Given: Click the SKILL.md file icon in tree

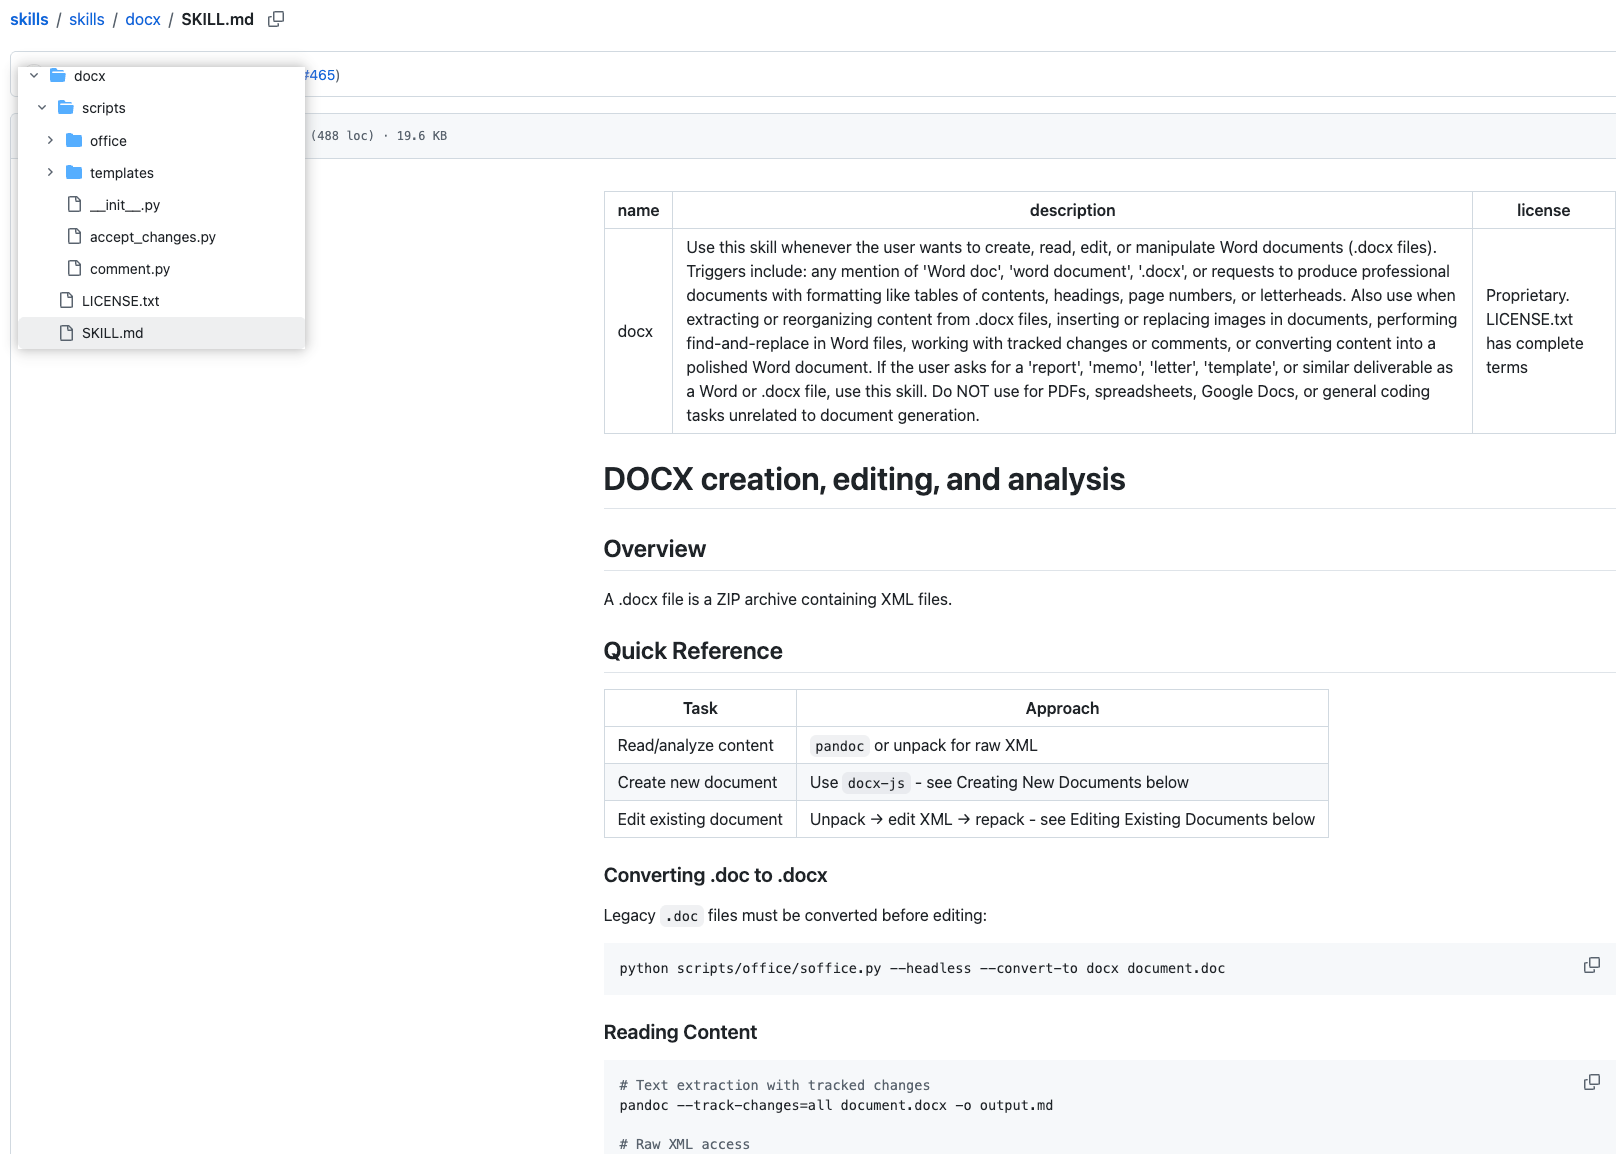Looking at the screenshot, I should (x=66, y=332).
